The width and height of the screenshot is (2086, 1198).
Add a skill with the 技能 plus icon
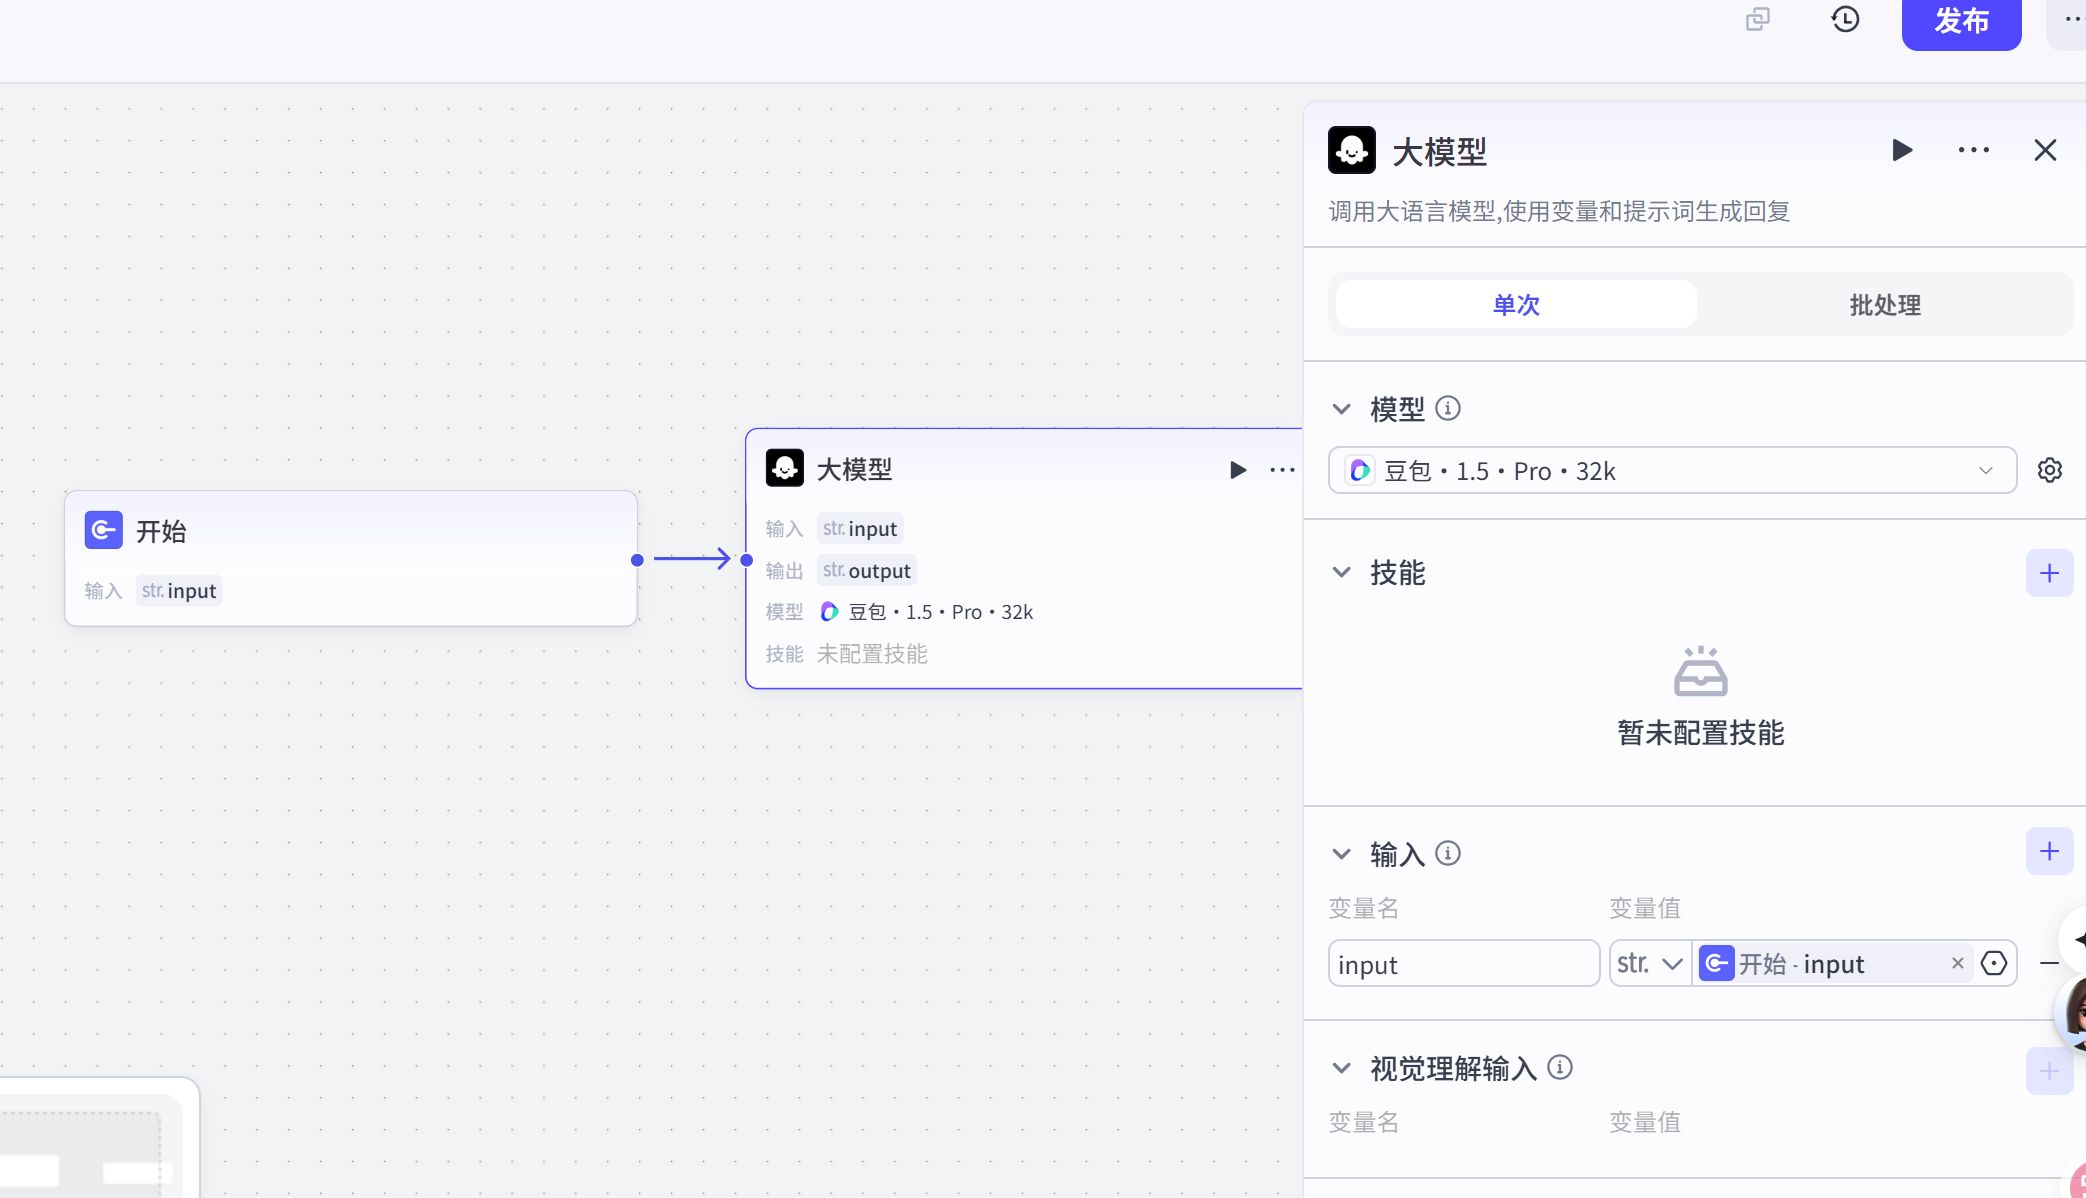2049,573
